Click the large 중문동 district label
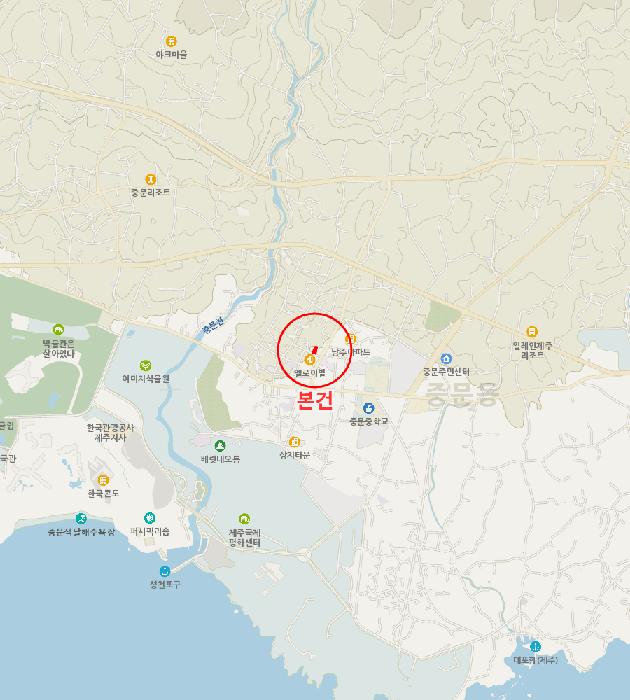 coord(461,395)
